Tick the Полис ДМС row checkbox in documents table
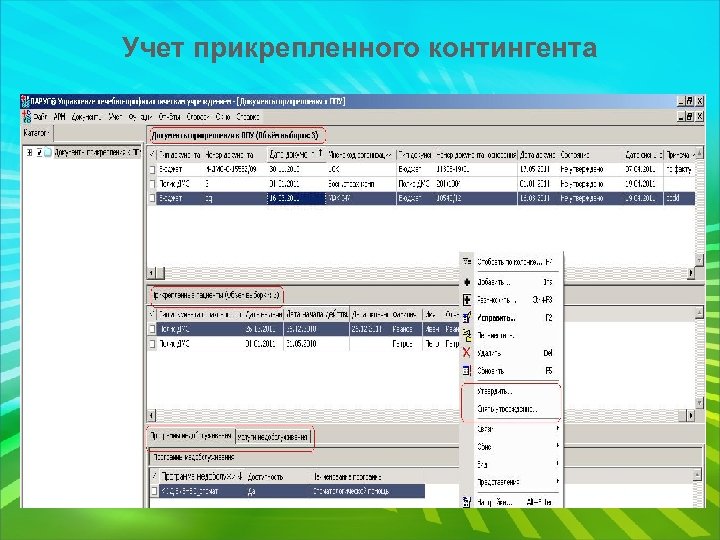This screenshot has width=720, height=540. (x=152, y=184)
